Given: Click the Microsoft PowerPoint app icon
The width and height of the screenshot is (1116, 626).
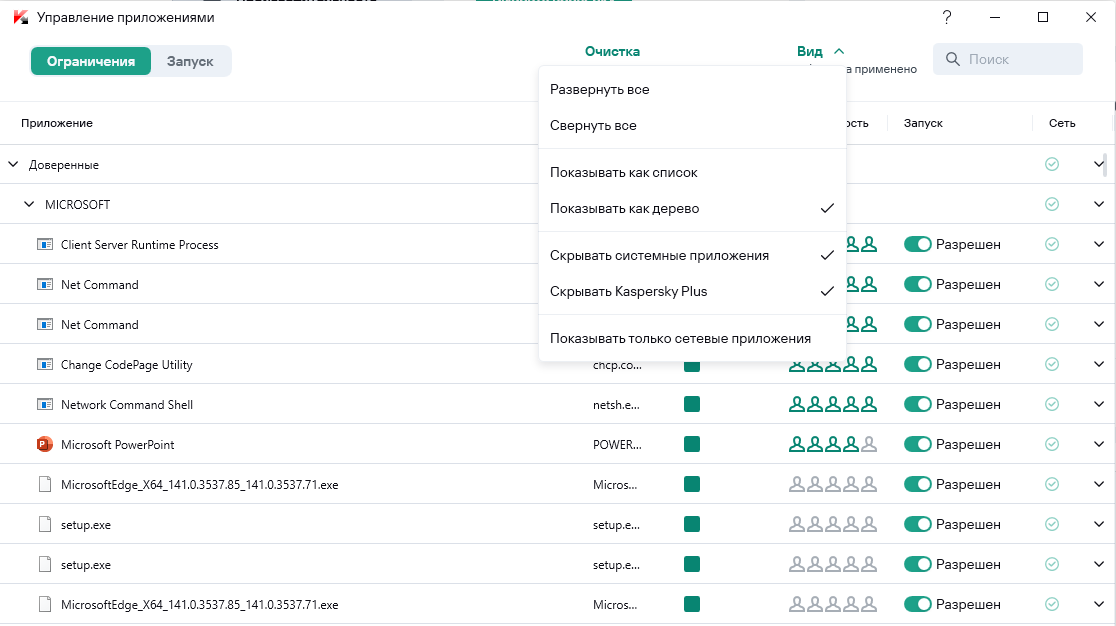Looking at the screenshot, I should coord(44,445).
